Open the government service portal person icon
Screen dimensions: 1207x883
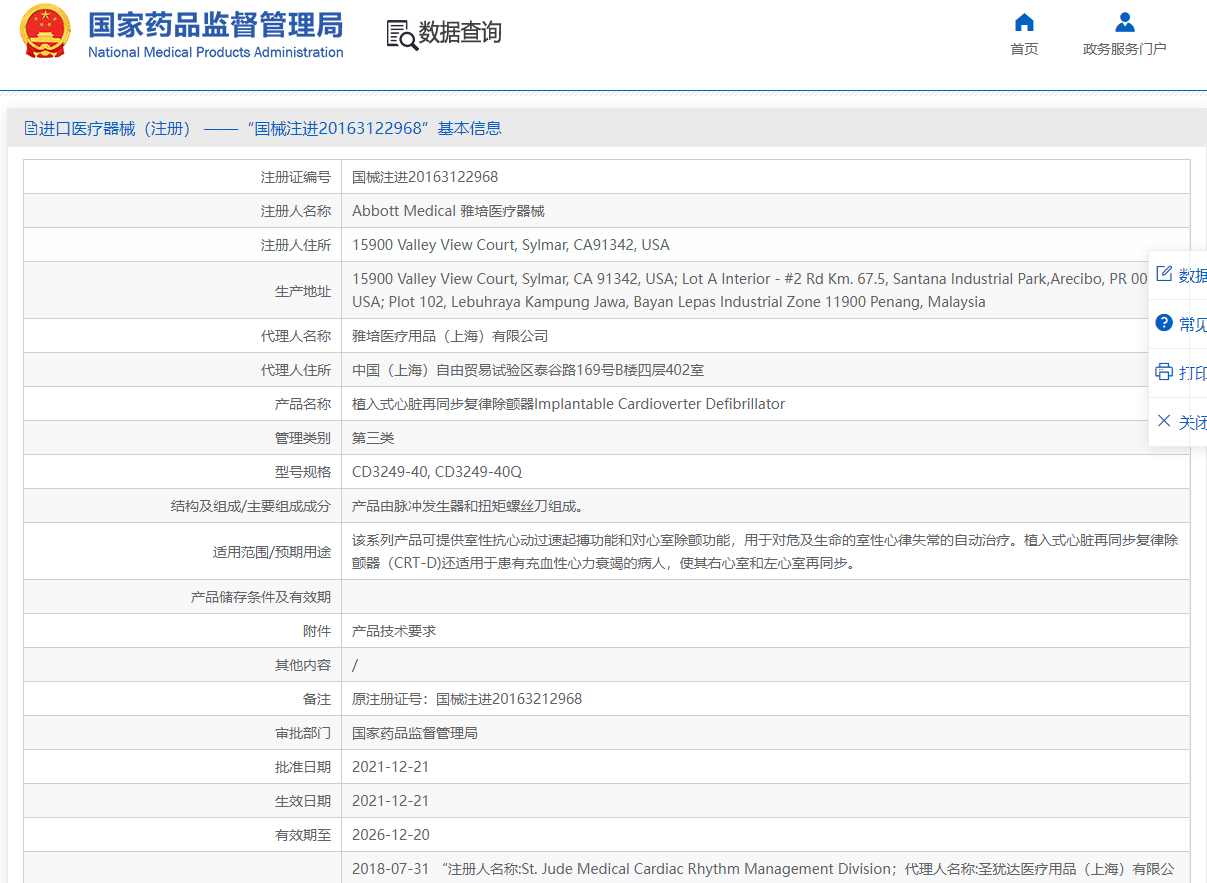coord(1125,22)
